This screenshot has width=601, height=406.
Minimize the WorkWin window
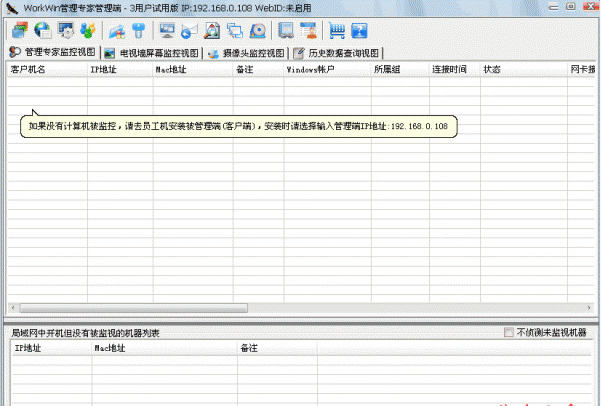[553, 7]
